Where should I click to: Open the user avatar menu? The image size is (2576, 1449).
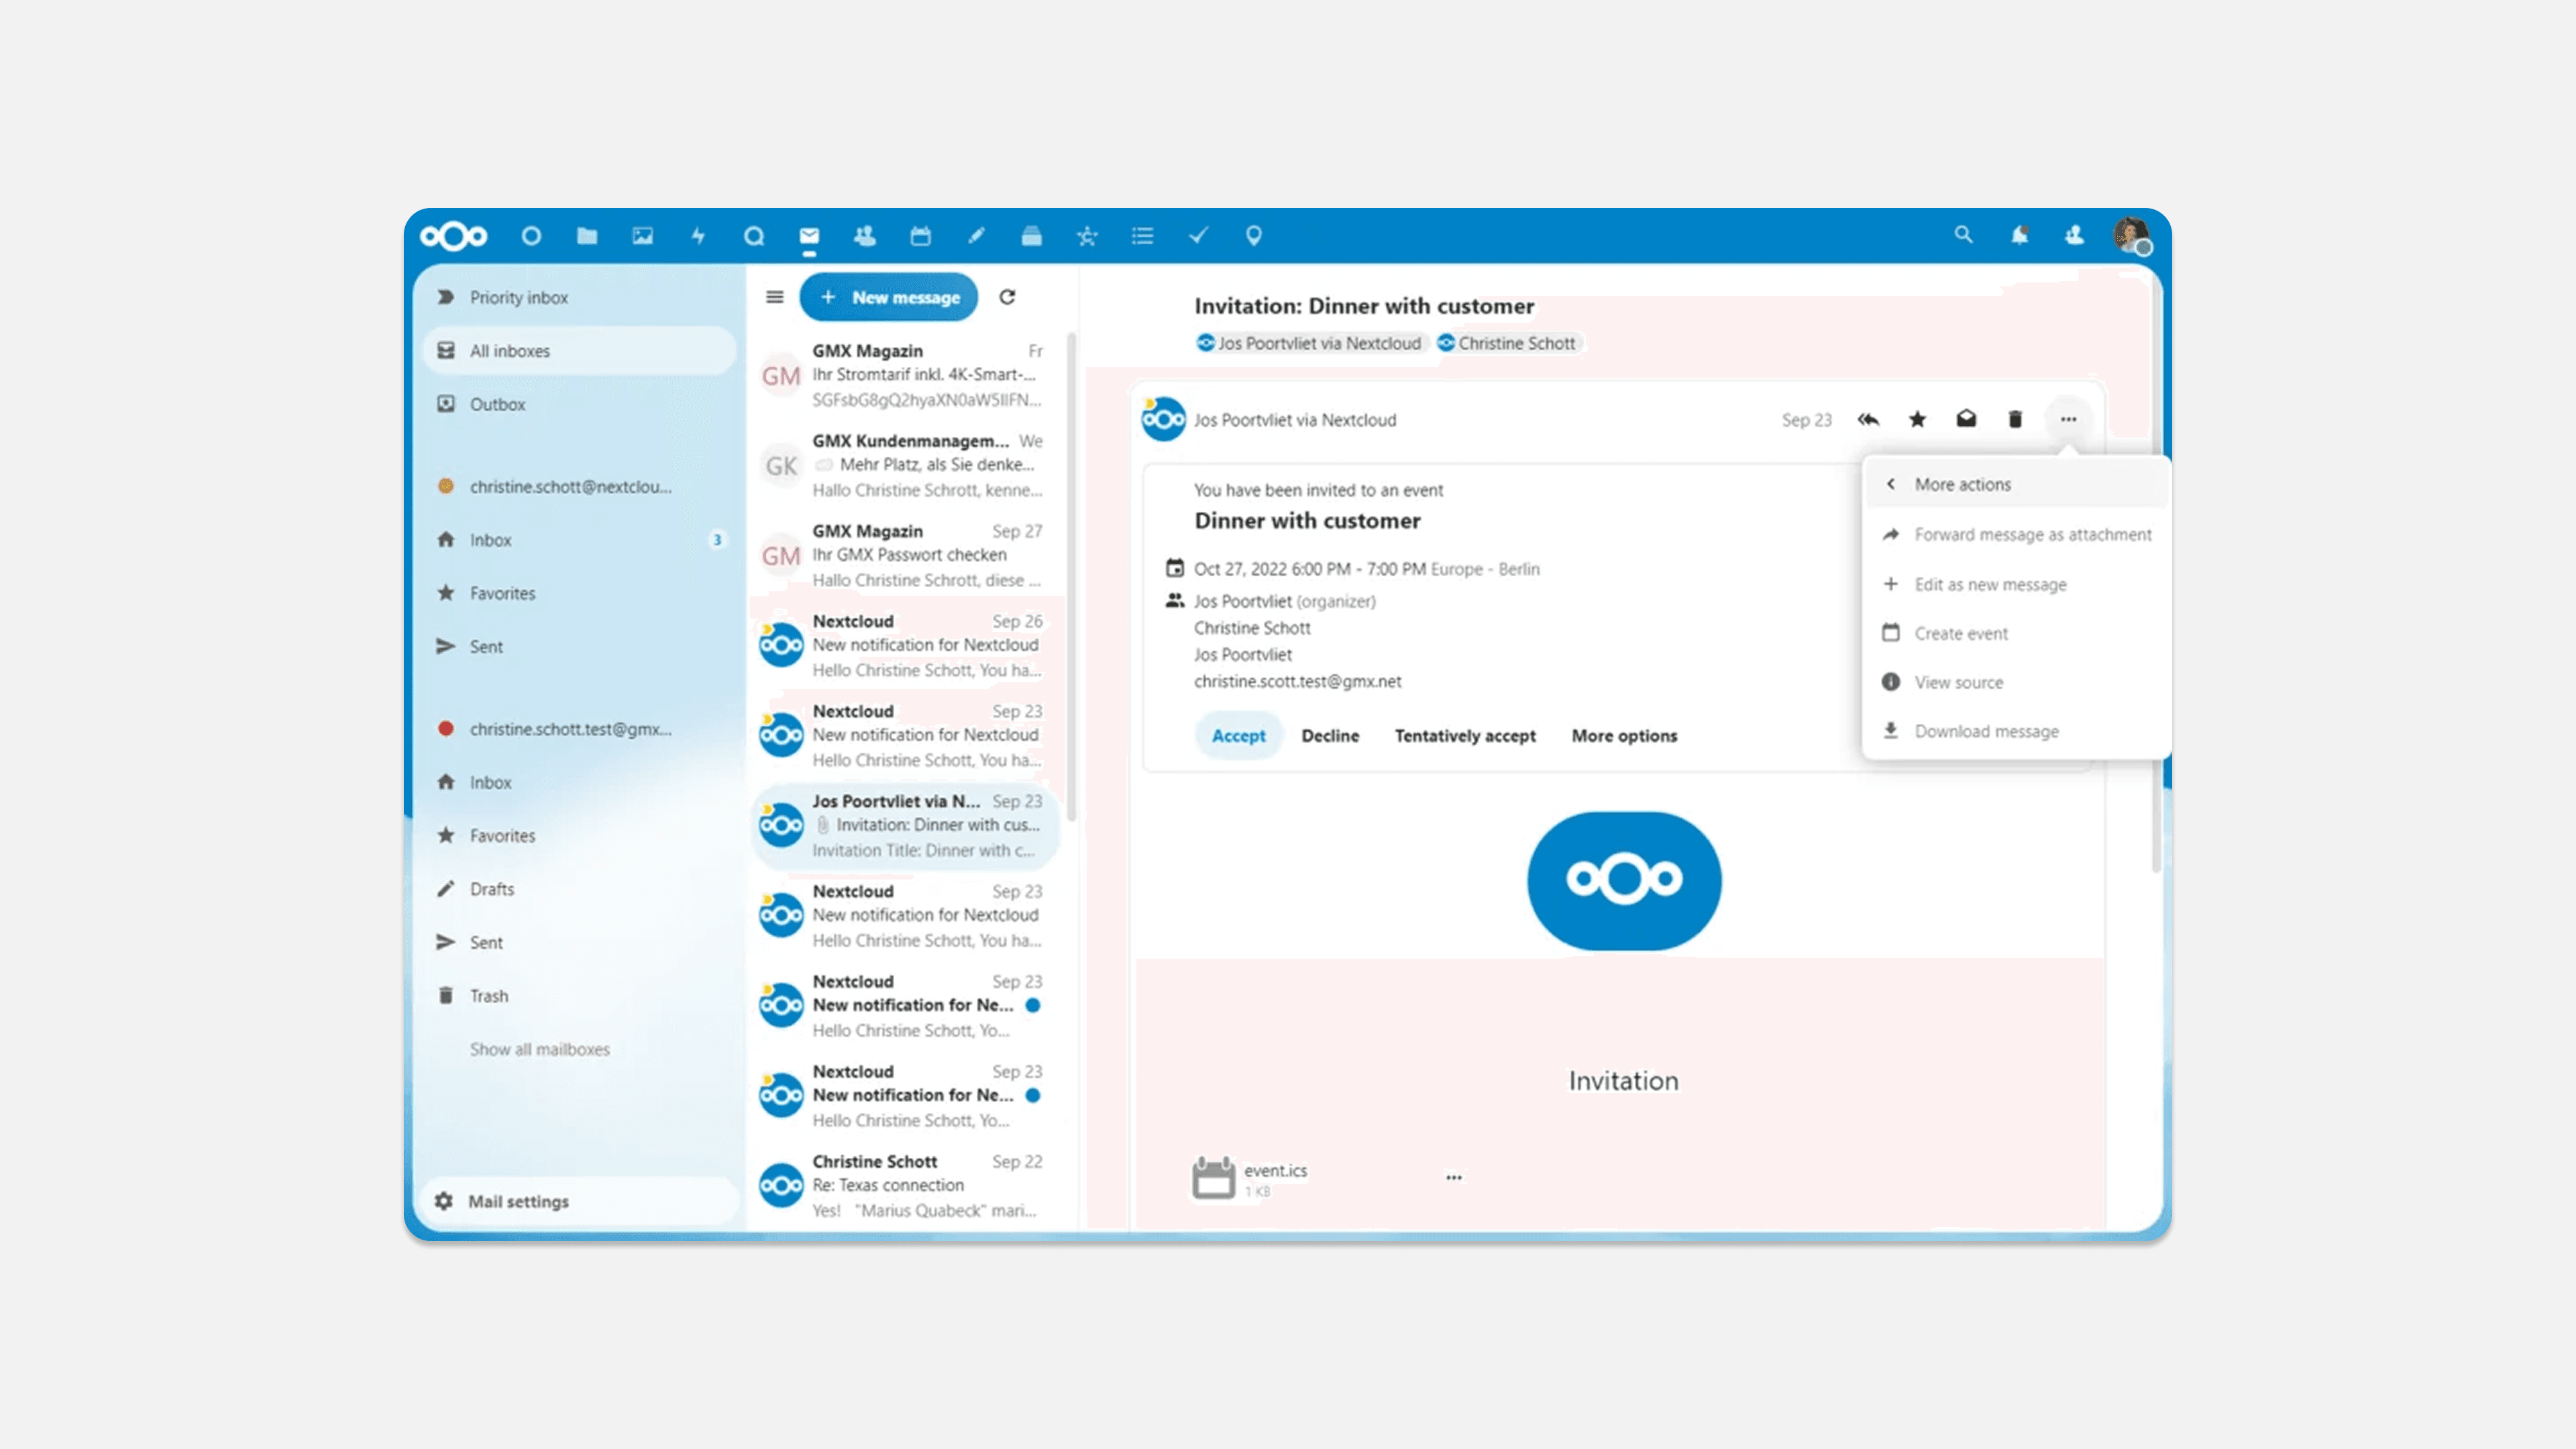coord(2131,236)
